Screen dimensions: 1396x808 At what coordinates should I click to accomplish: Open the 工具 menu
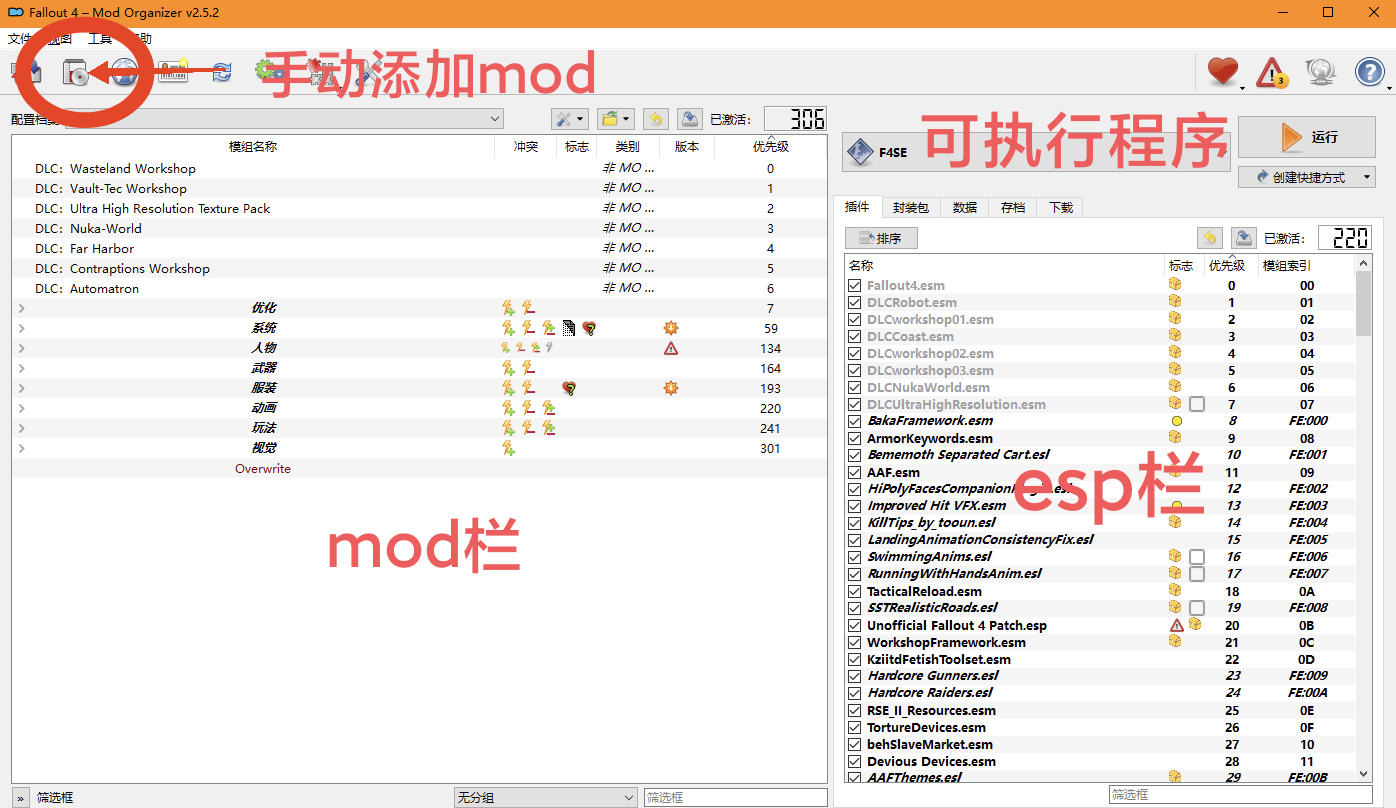(x=100, y=39)
